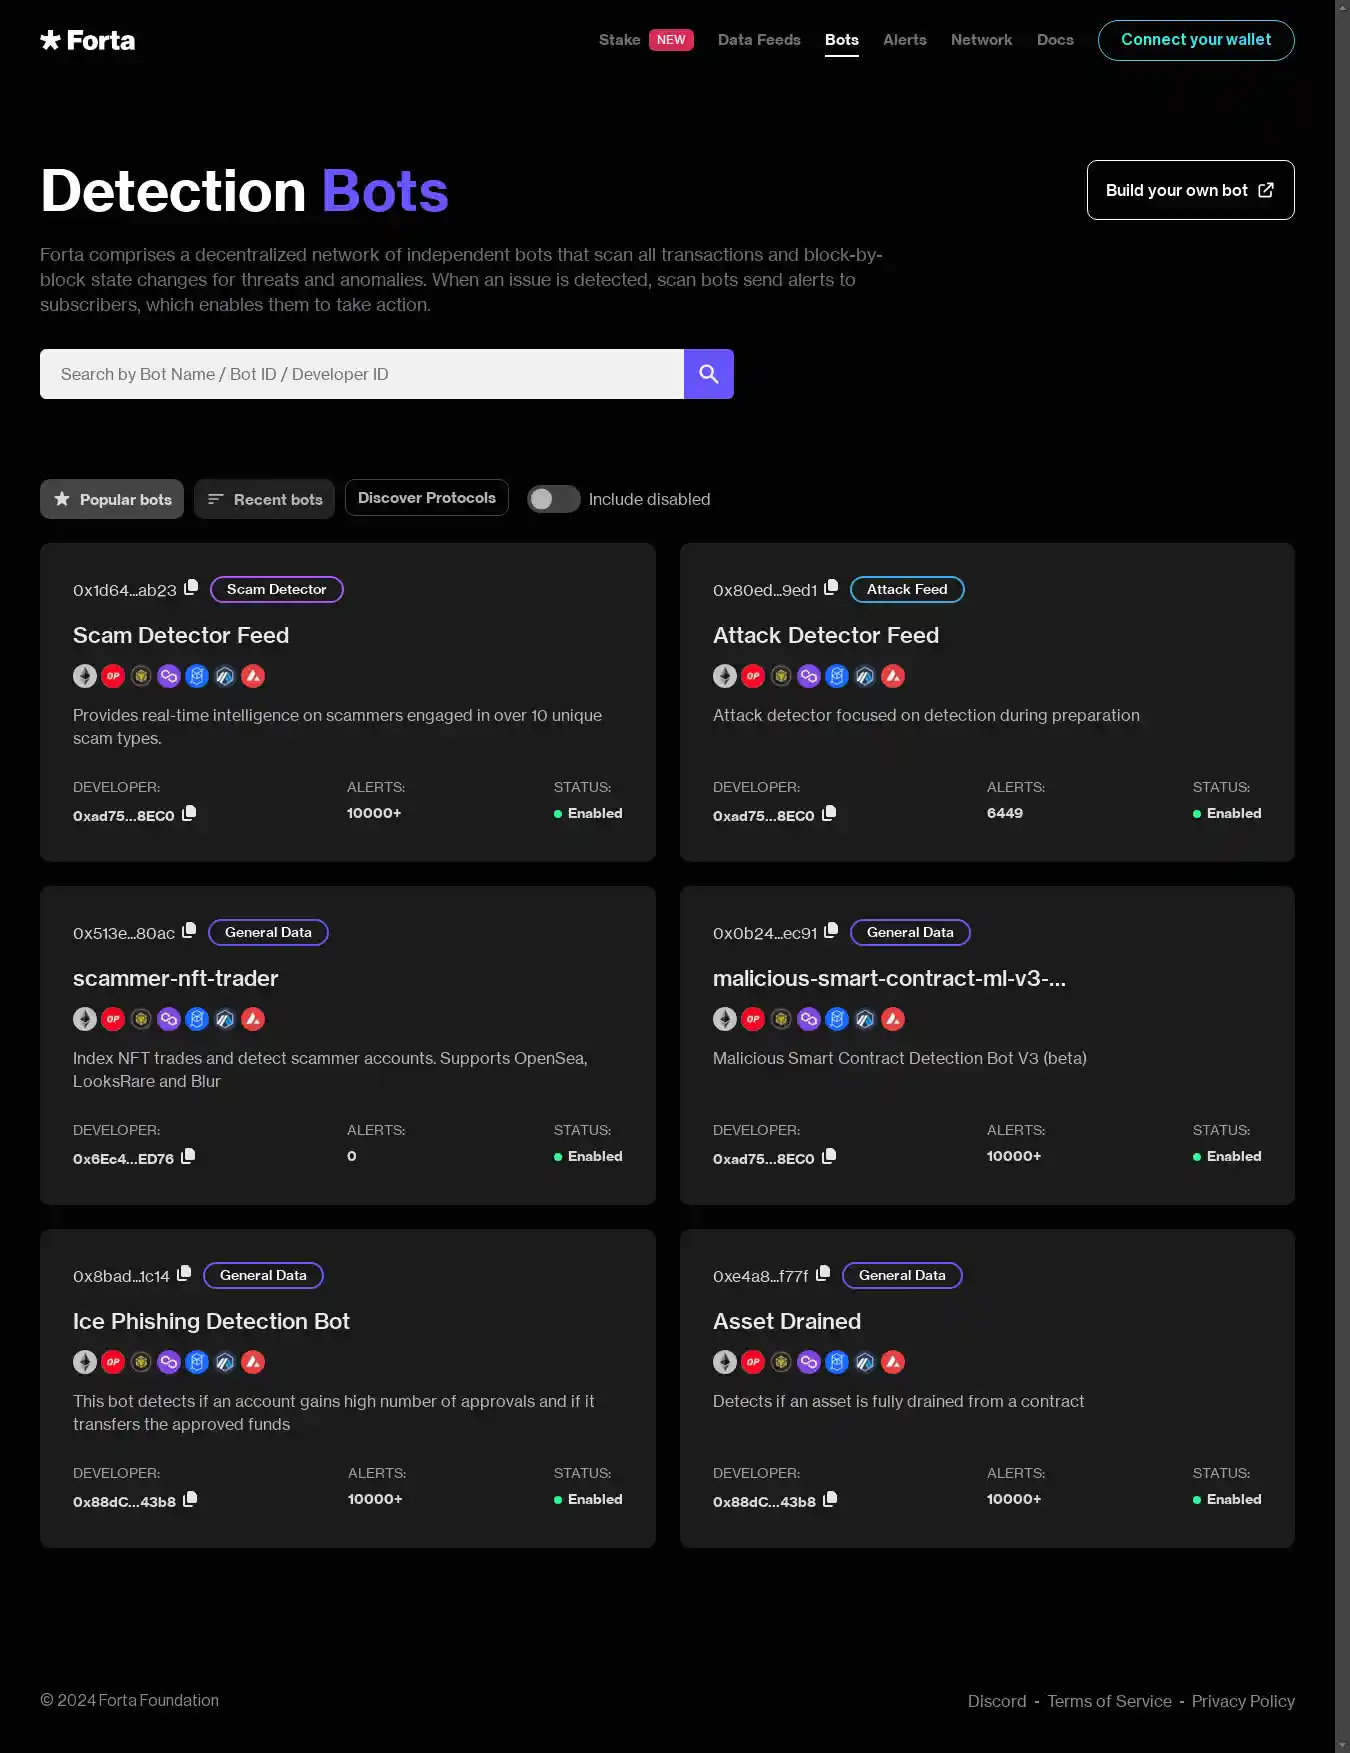Toggle the Include disabled switch
Screen dimensions: 1350x1753
pos(554,499)
